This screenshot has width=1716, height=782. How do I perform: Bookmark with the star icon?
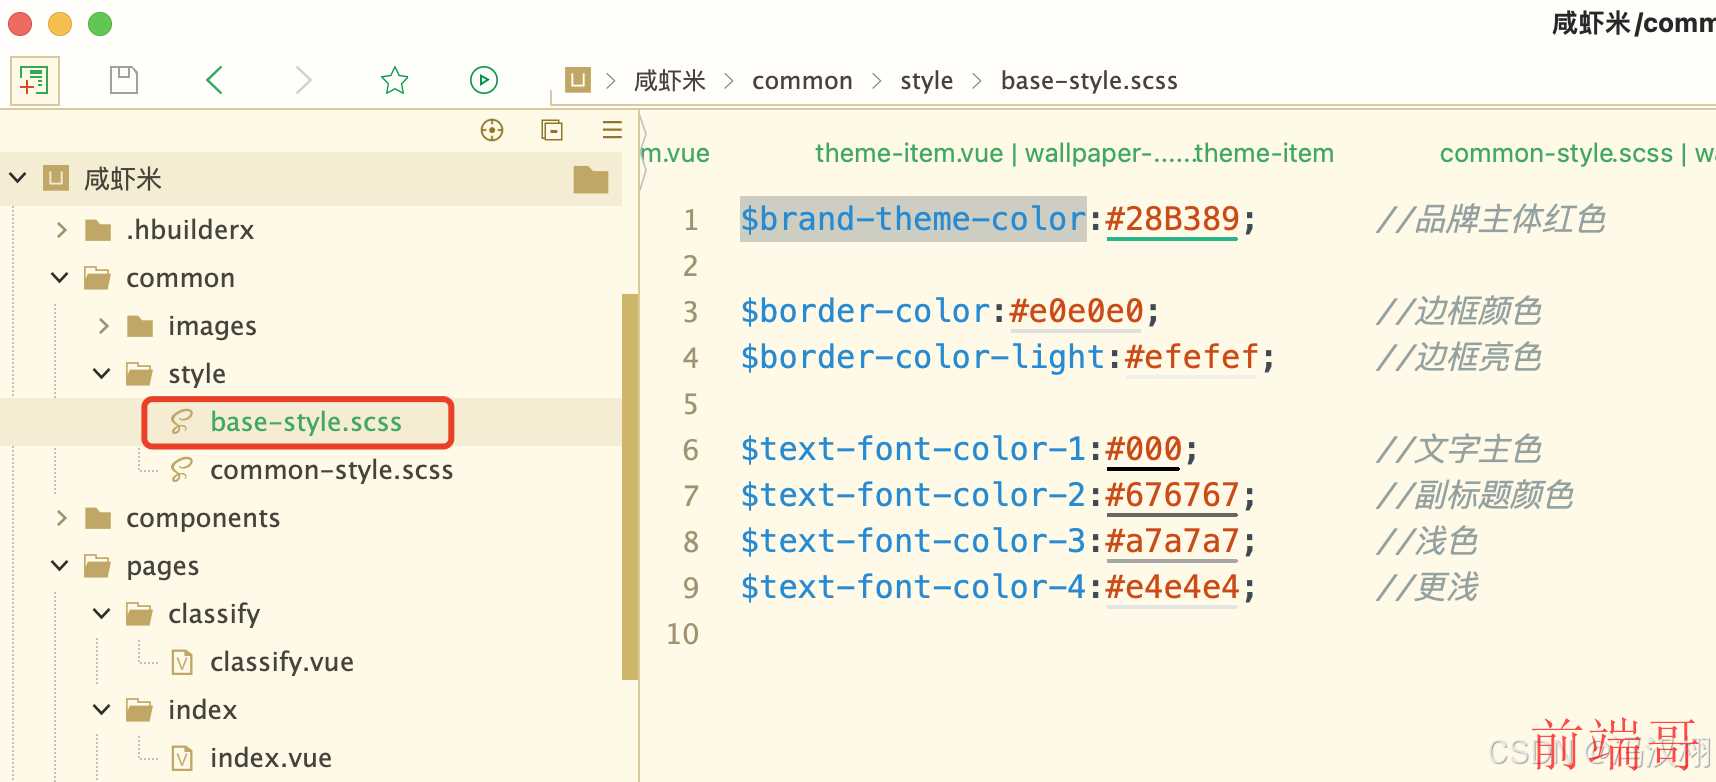[394, 80]
